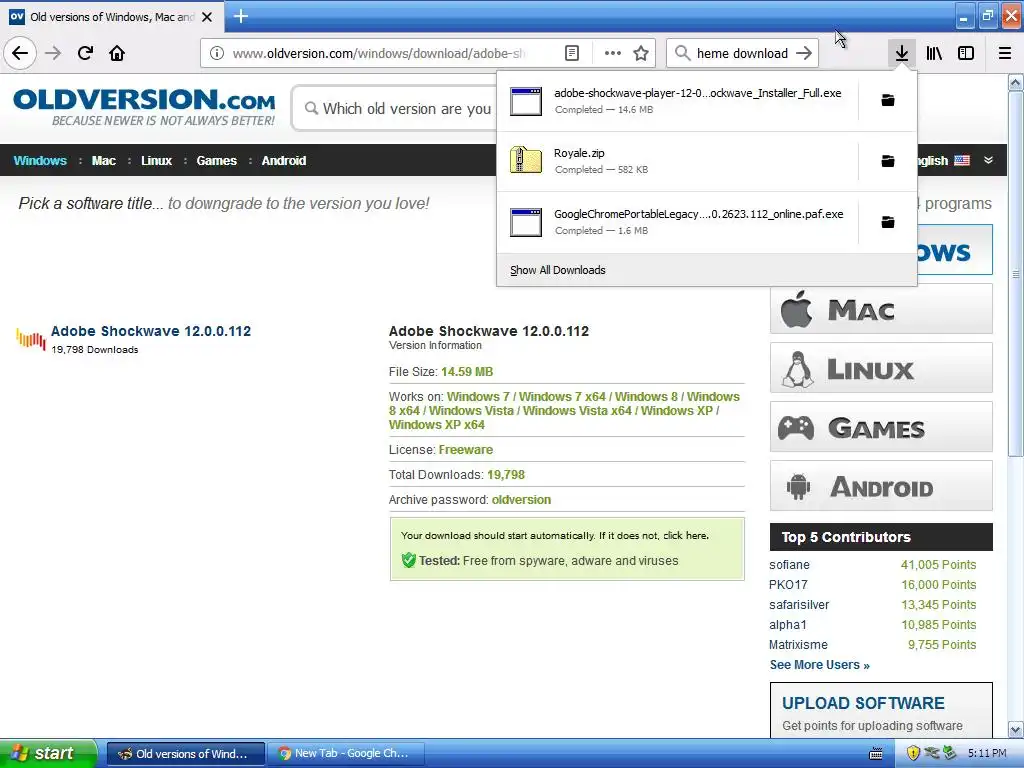Click the File Size value 14.59 MB

click(x=467, y=372)
